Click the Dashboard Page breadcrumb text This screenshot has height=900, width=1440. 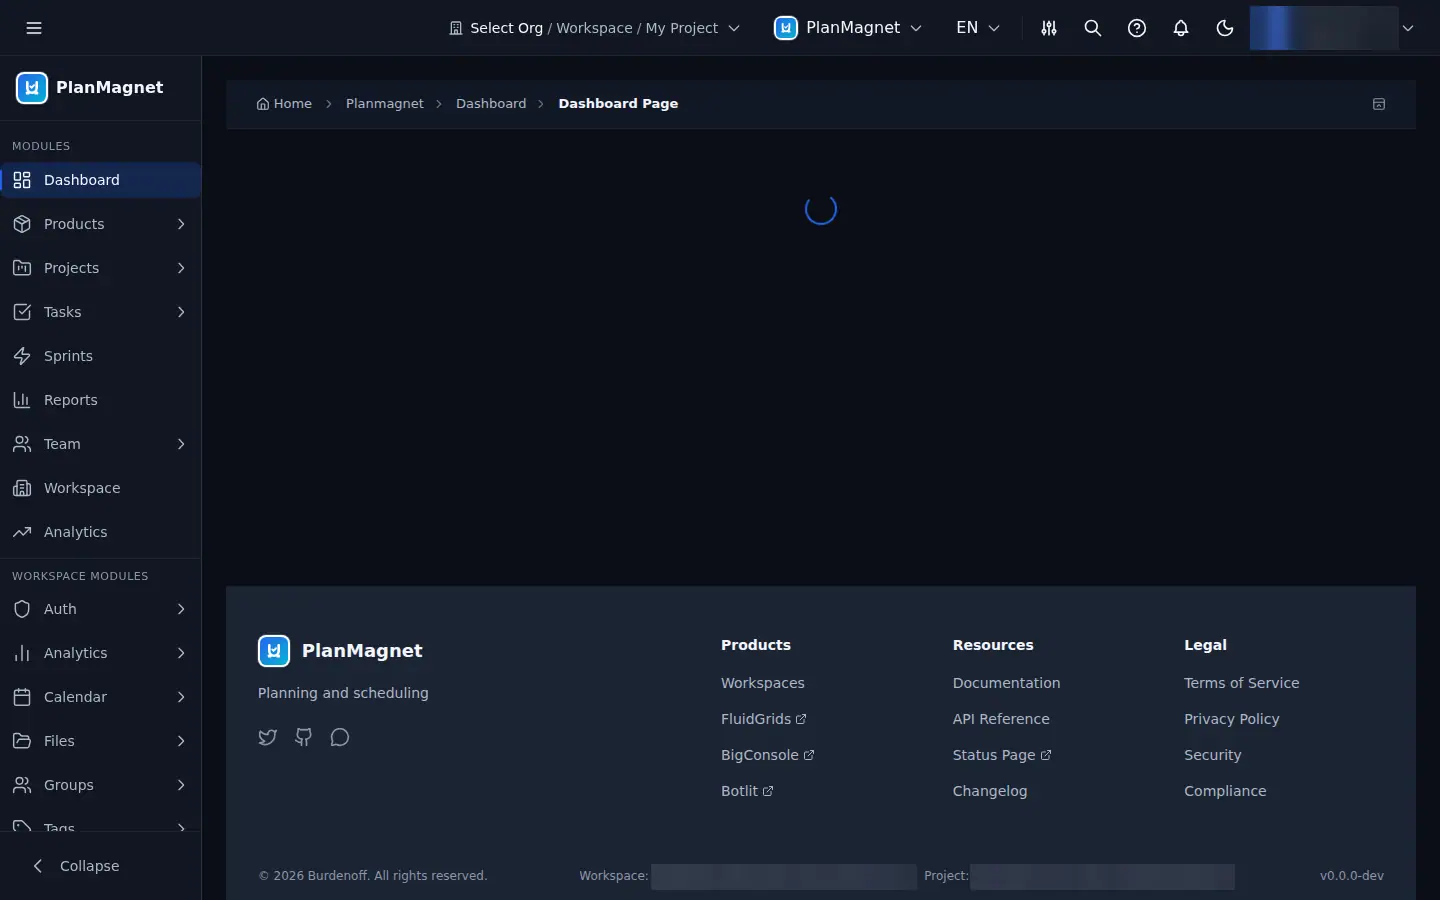click(618, 104)
